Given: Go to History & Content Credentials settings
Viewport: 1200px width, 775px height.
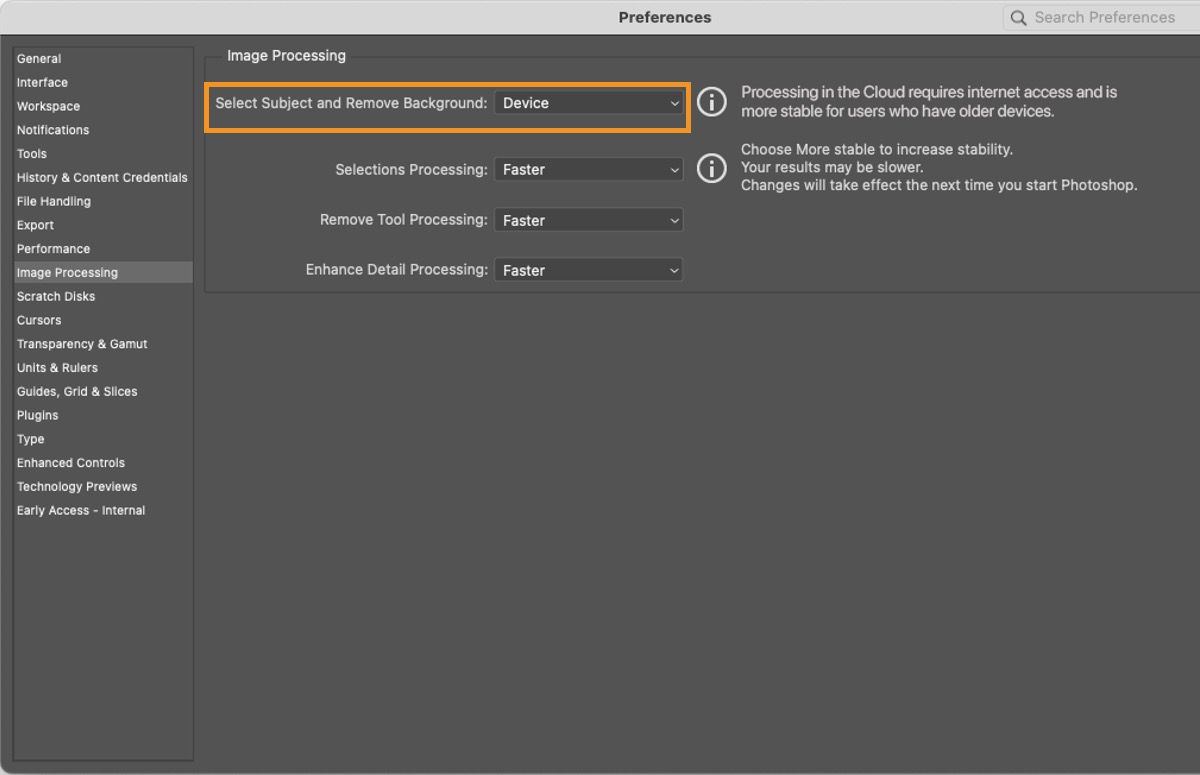Looking at the screenshot, I should (x=102, y=177).
